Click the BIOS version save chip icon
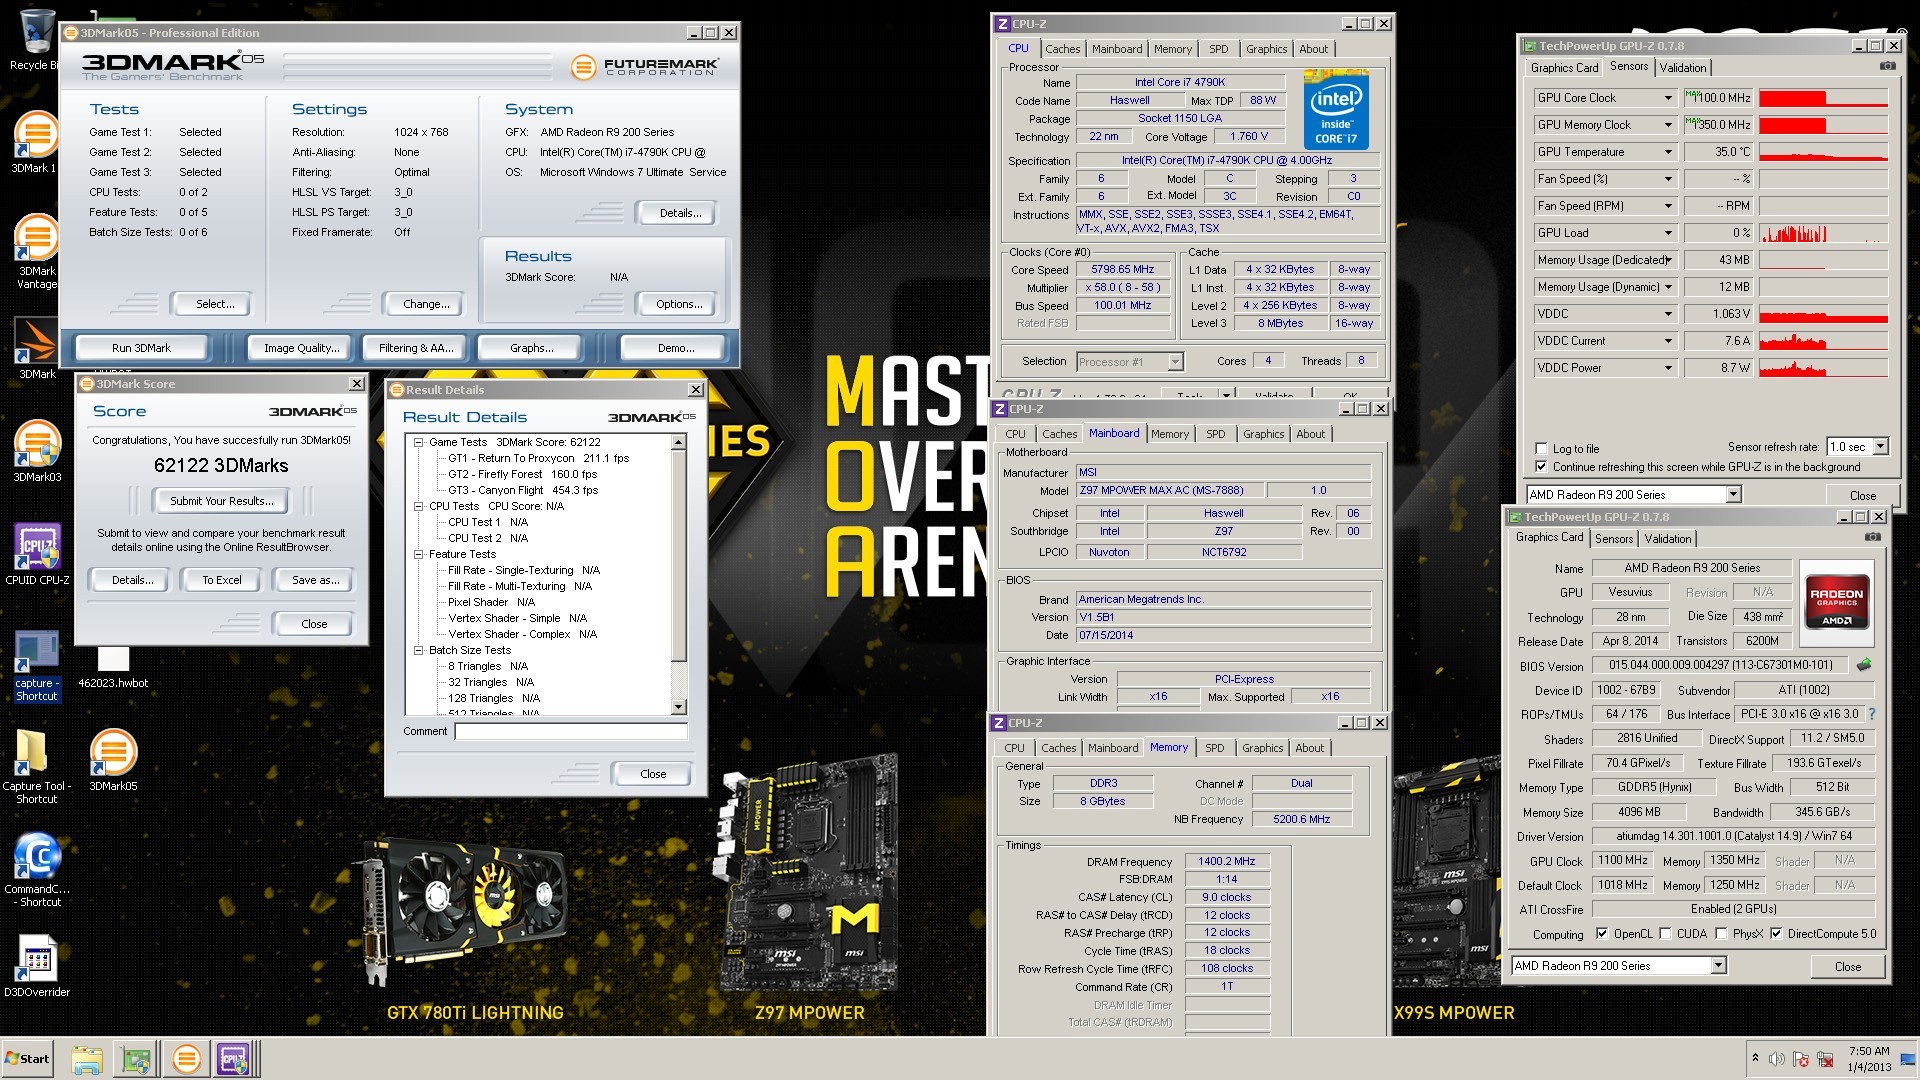Viewport: 1920px width, 1080px height. coord(1864,665)
